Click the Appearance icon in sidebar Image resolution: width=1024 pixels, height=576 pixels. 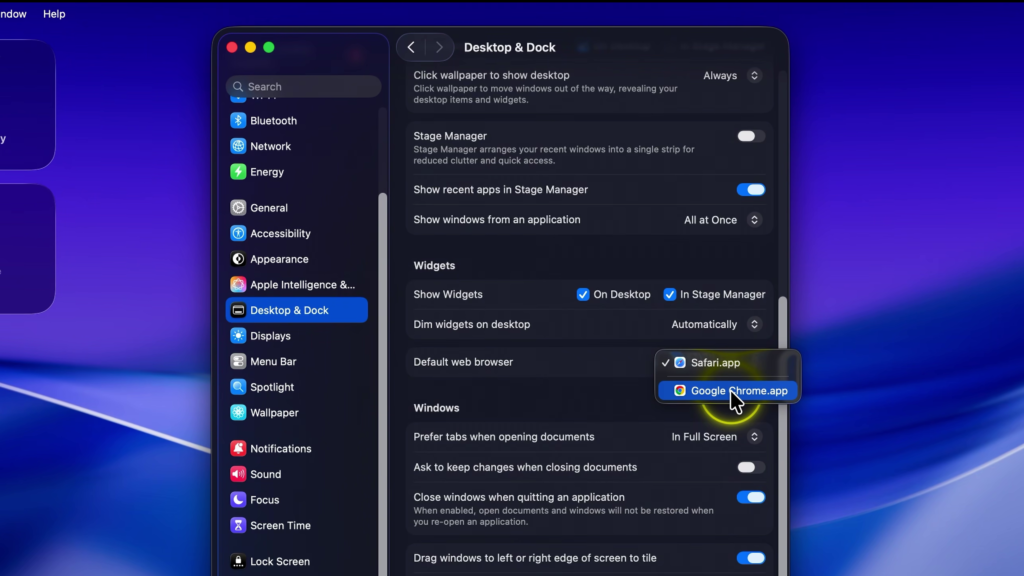click(238, 259)
